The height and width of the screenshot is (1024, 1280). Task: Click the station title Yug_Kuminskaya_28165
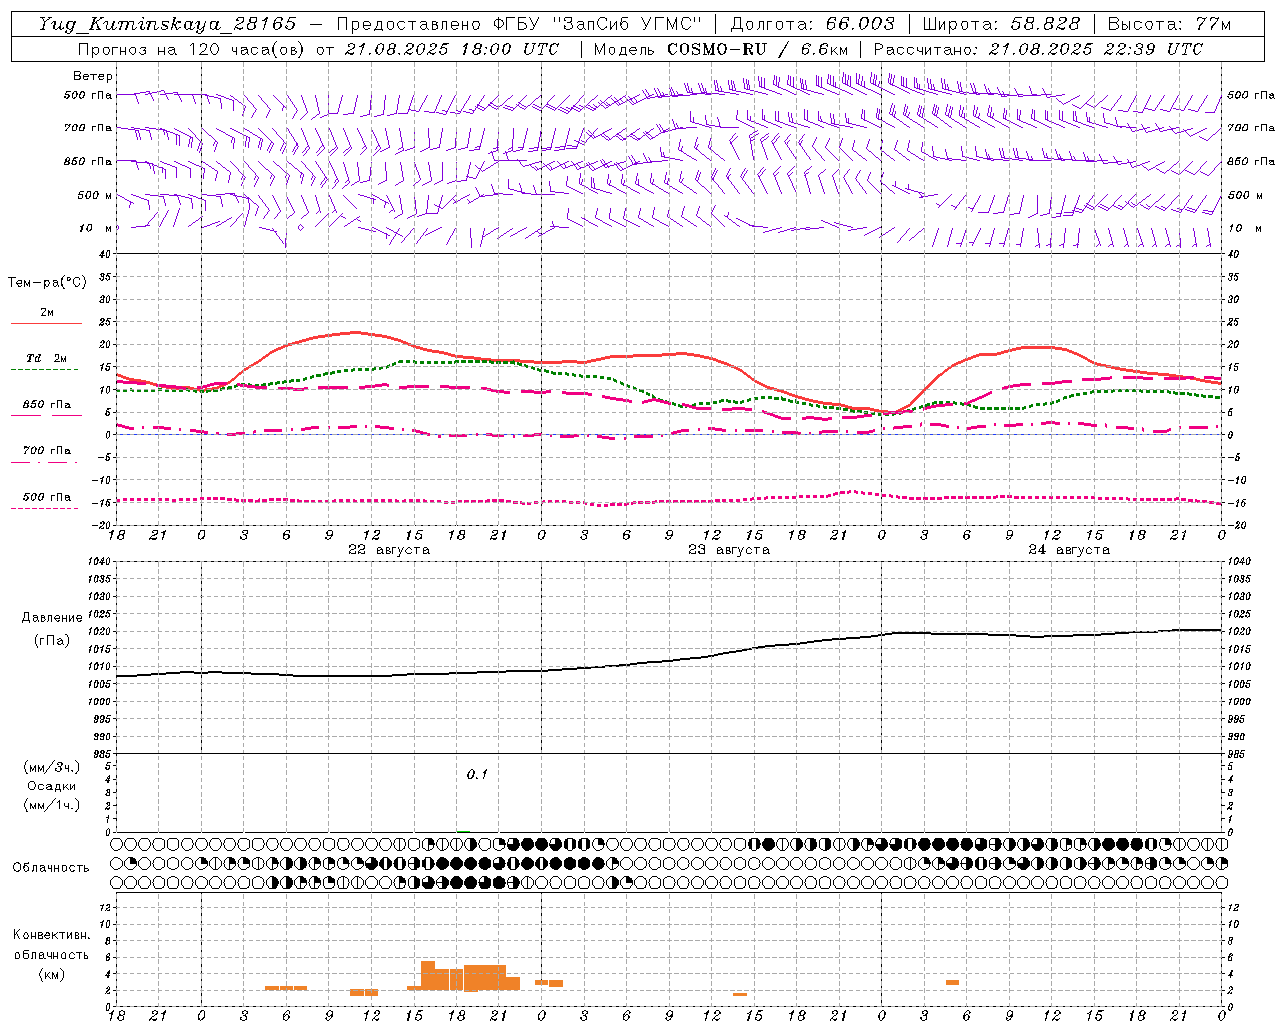168,24
